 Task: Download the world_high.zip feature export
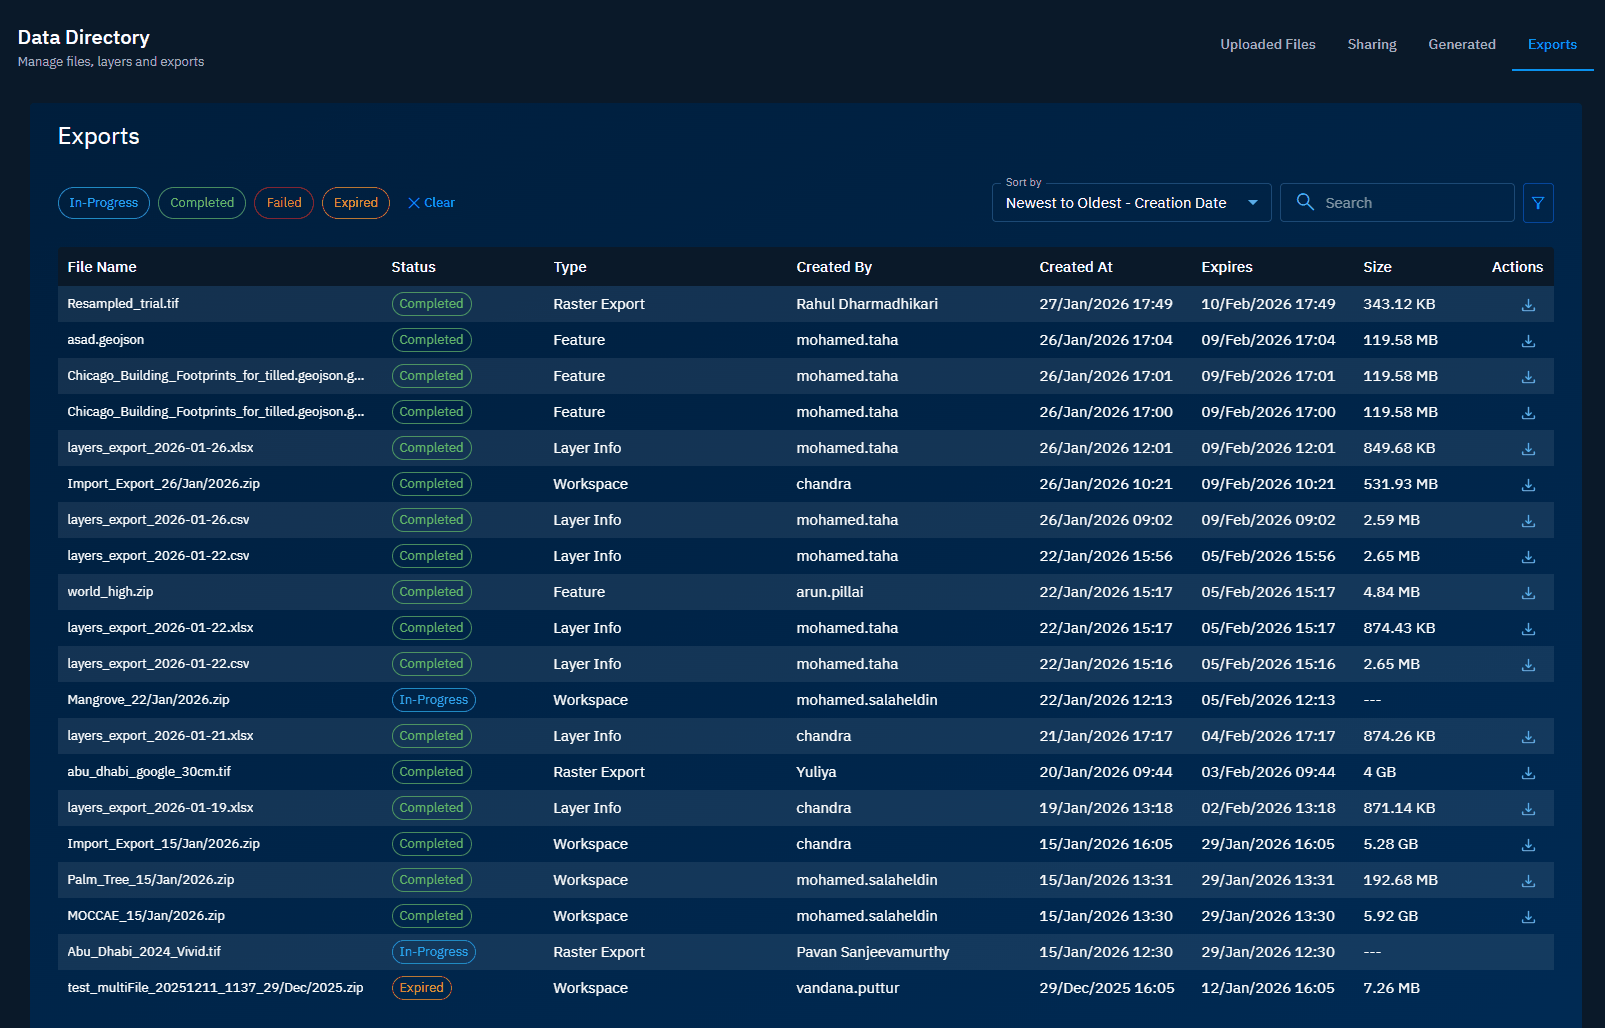coord(1527,592)
